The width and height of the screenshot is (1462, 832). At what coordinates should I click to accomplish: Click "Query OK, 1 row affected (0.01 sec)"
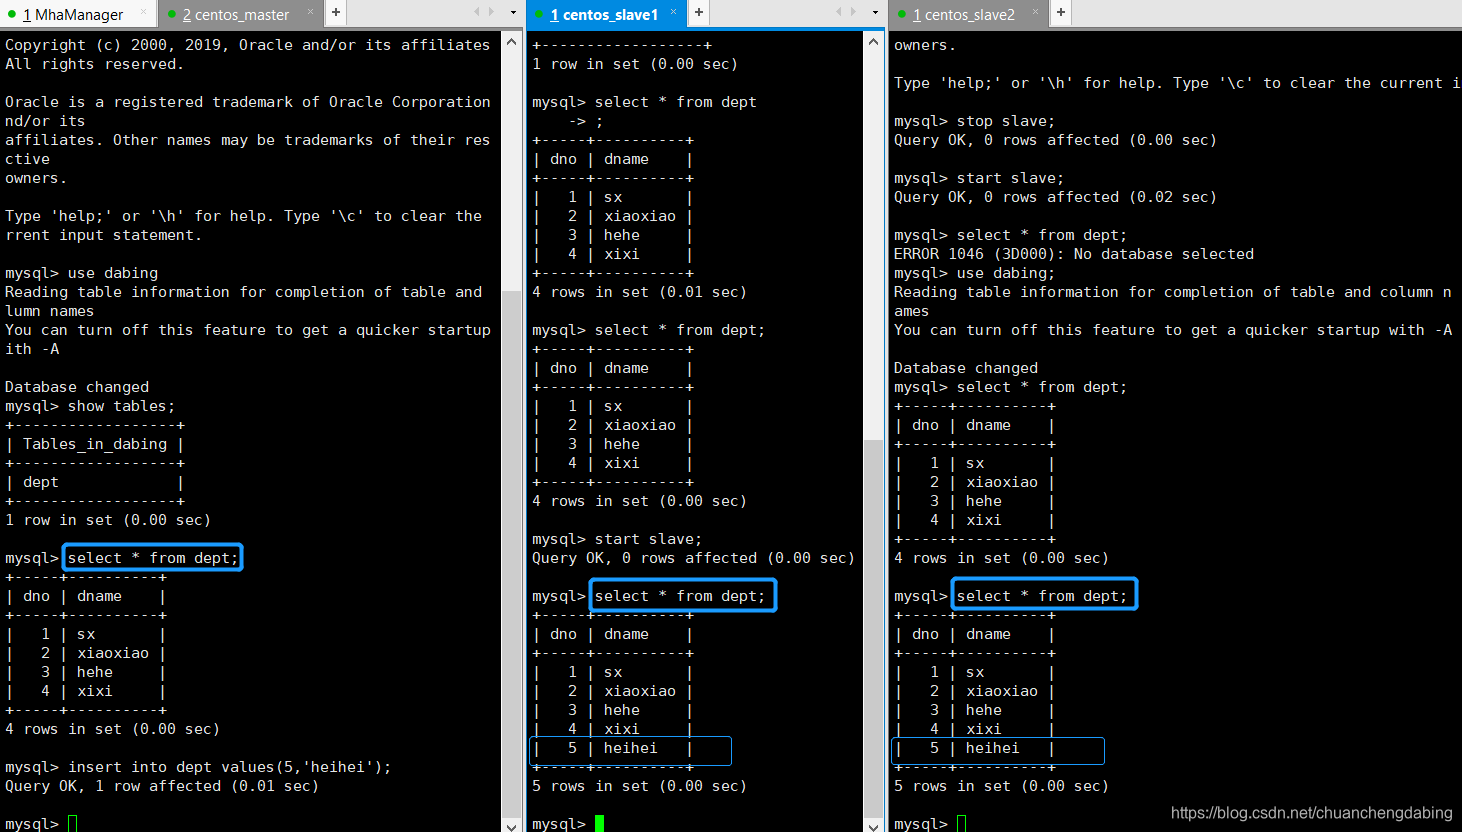162,786
